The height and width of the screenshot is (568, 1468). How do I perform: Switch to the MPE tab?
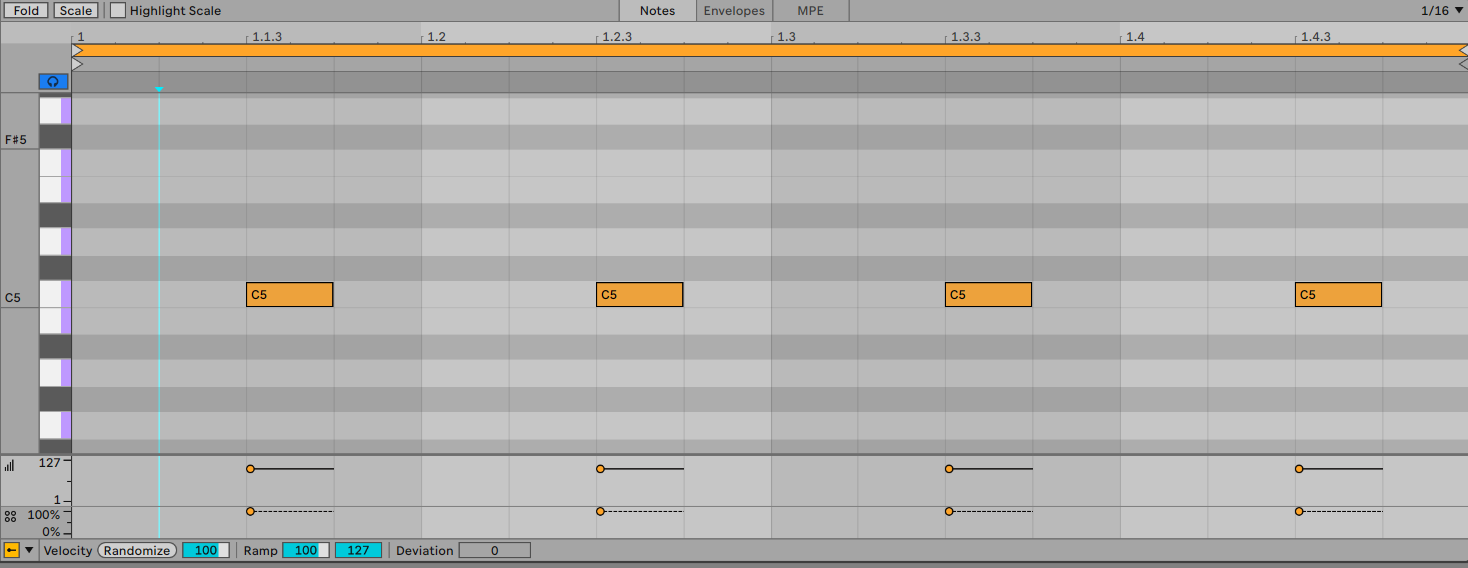click(x=811, y=11)
